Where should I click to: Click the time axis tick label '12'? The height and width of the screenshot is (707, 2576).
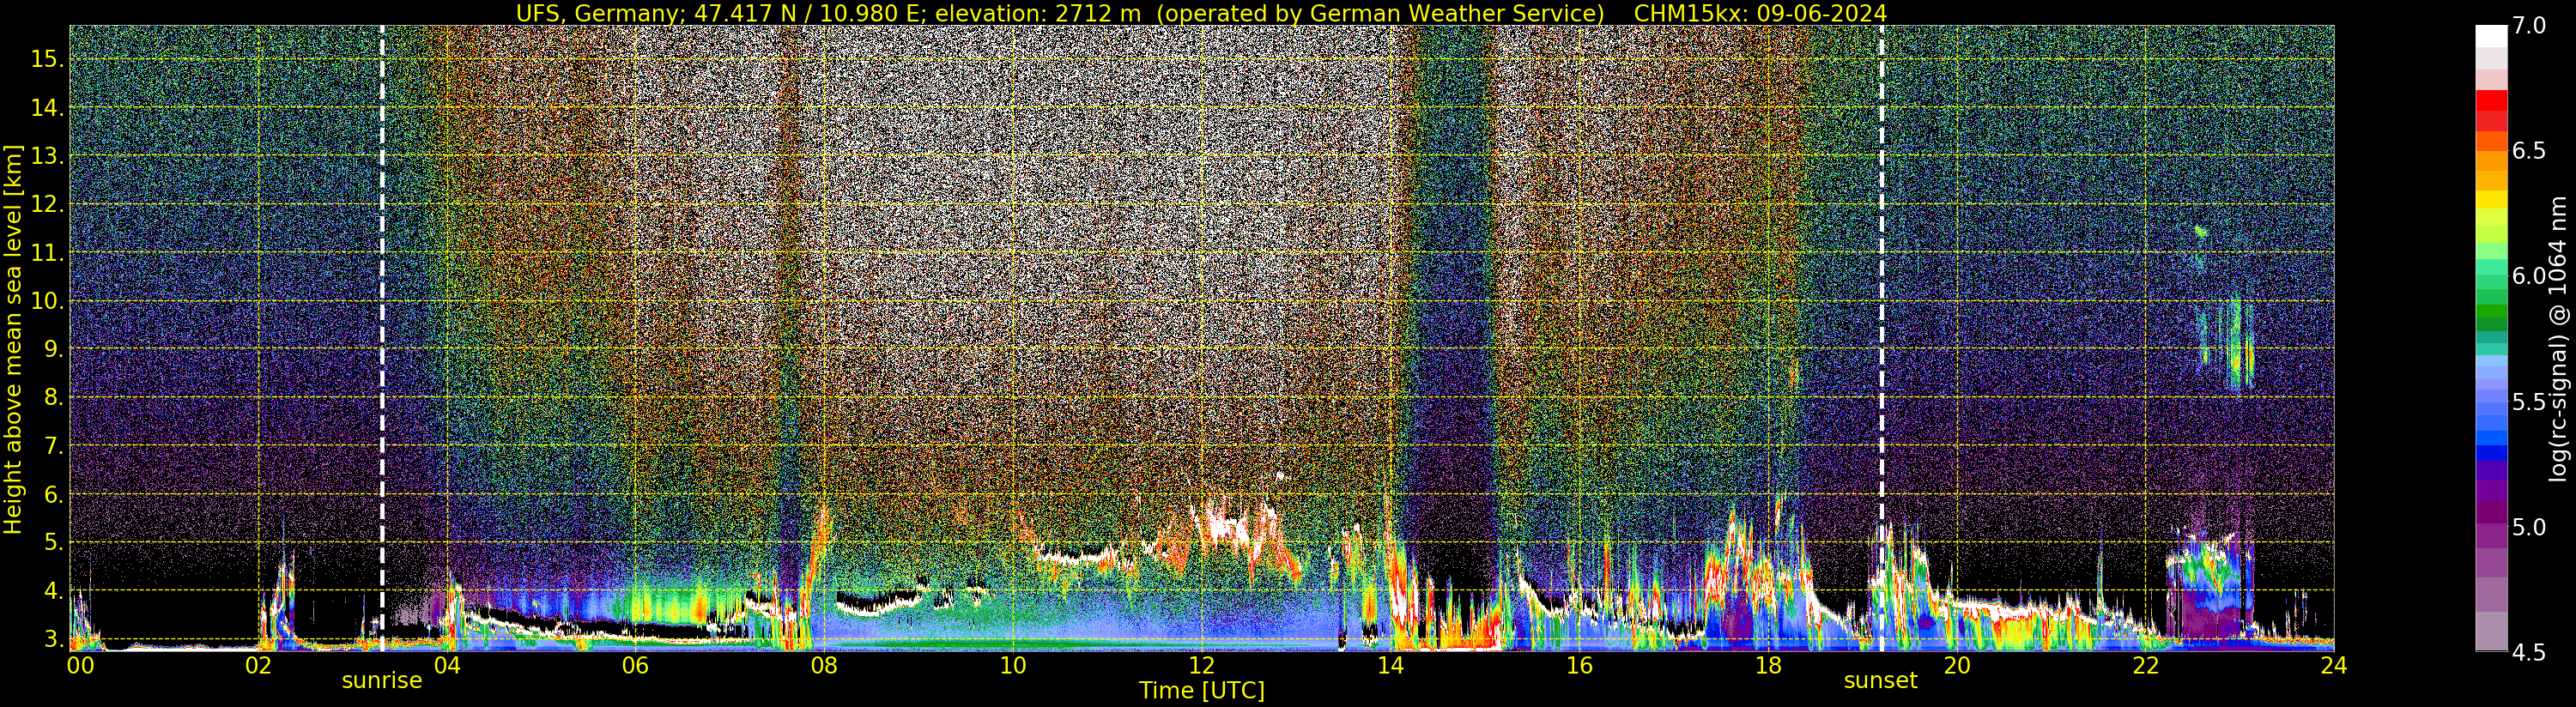1202,666
